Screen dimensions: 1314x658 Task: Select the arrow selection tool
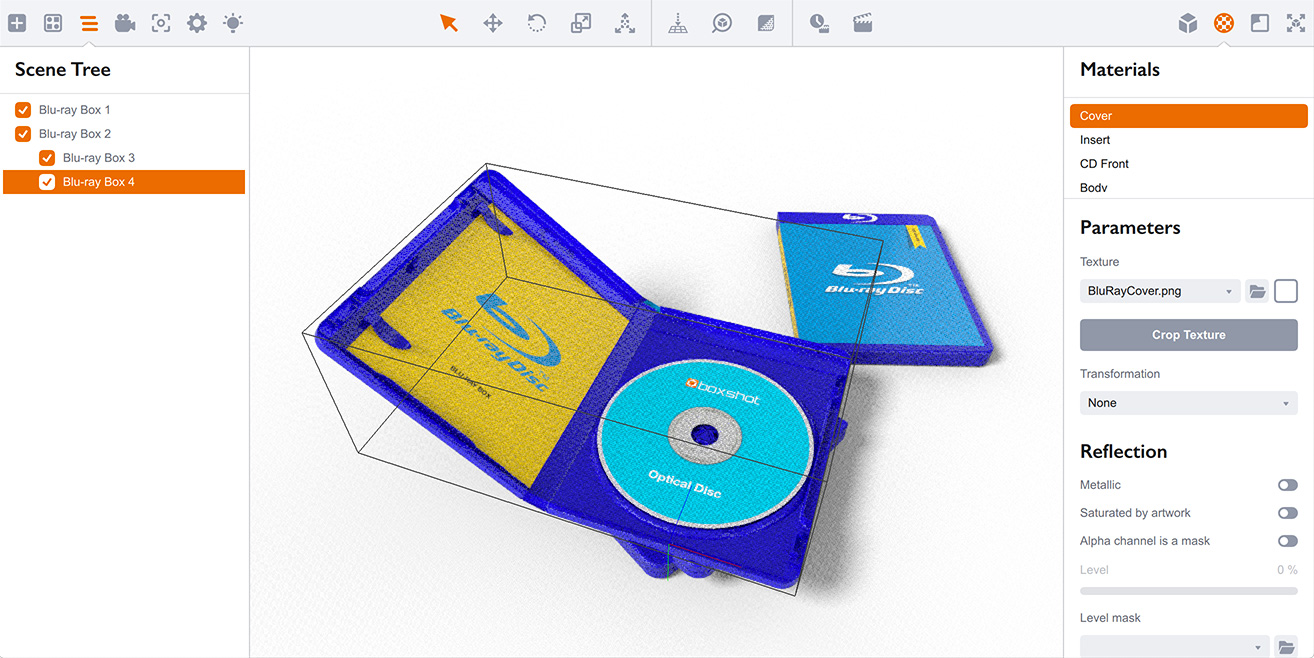[449, 23]
